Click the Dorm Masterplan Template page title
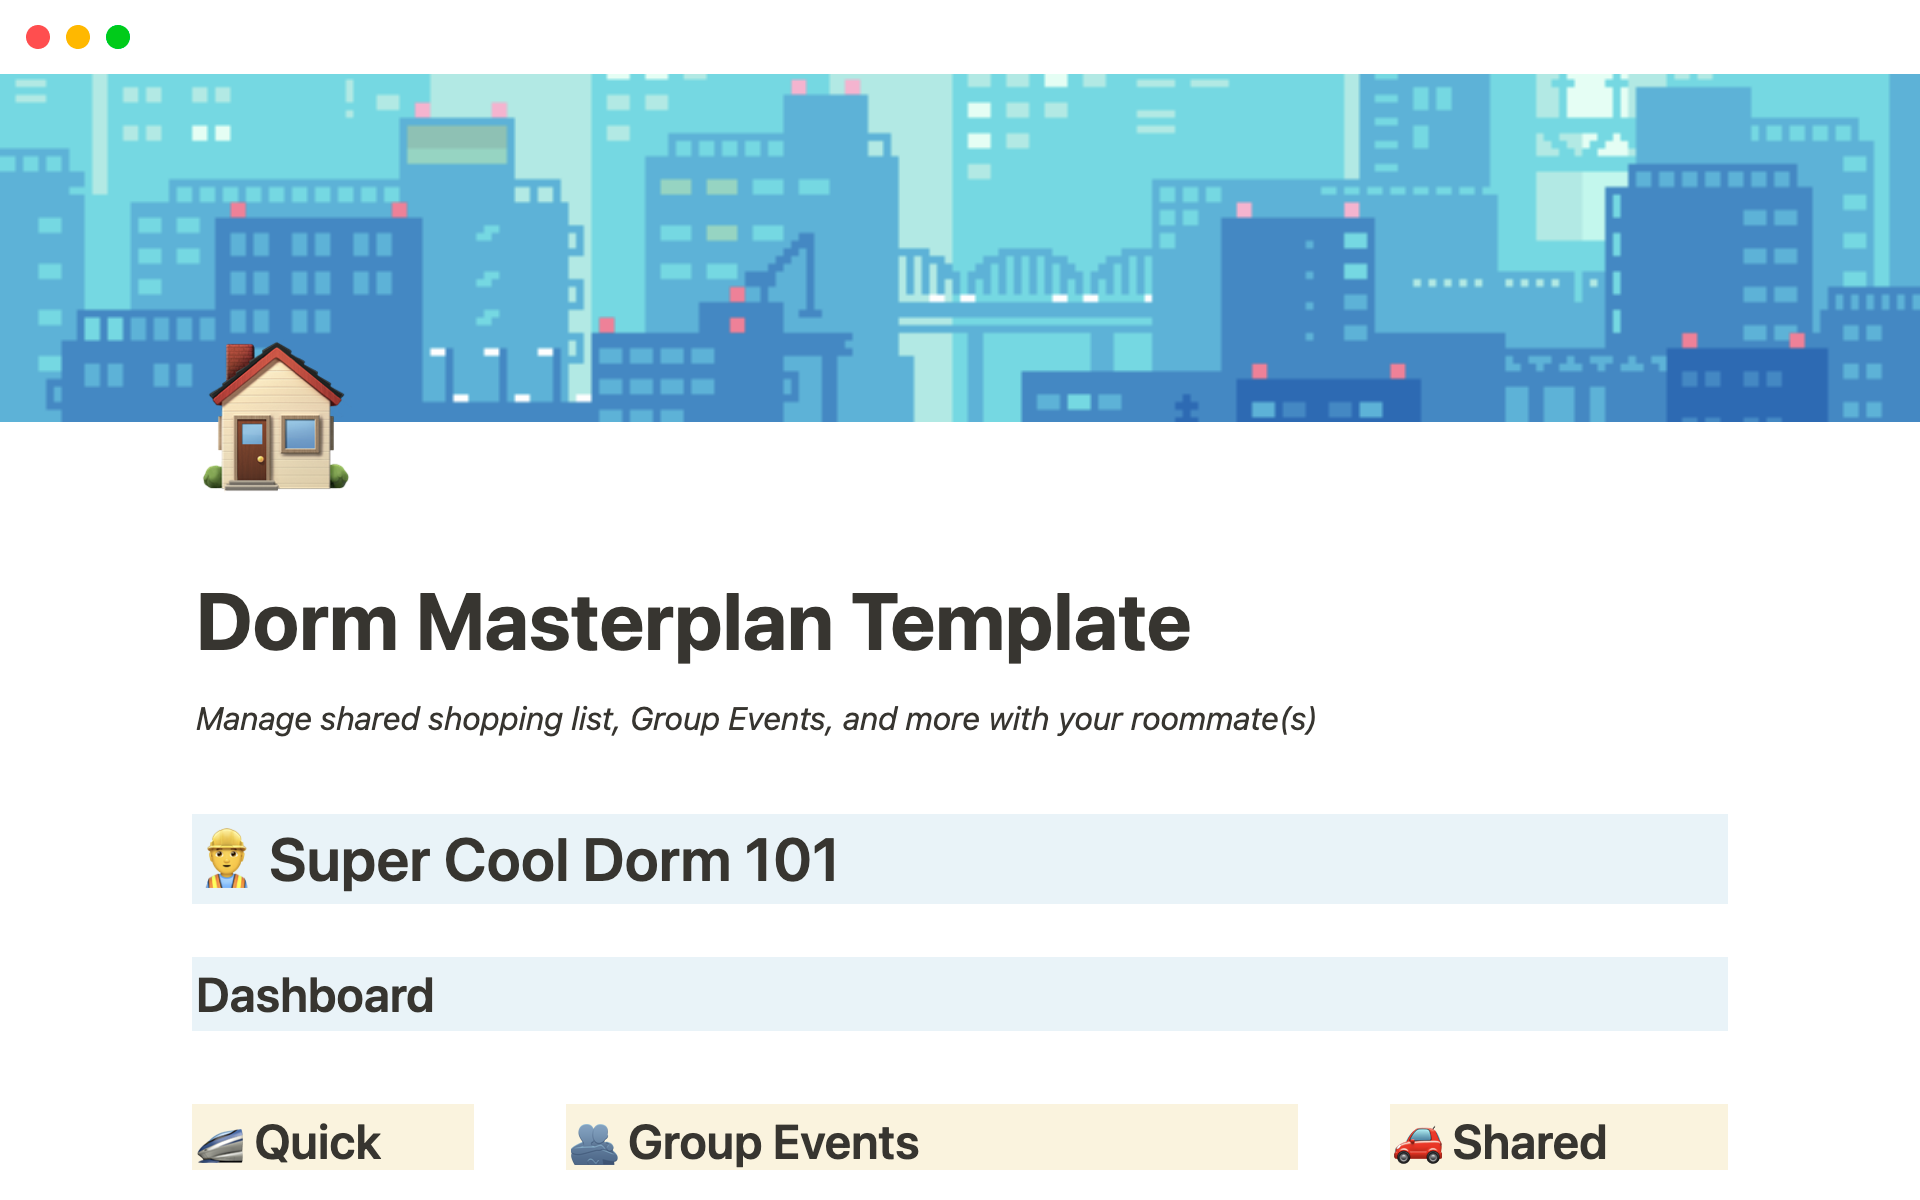The image size is (1920, 1200). pyautogui.click(x=693, y=623)
